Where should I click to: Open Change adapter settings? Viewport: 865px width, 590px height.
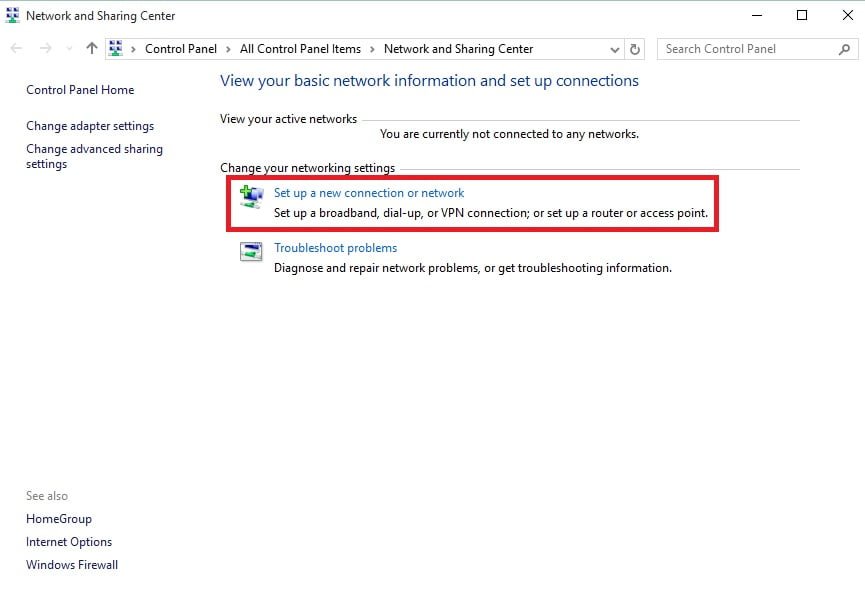tap(90, 126)
